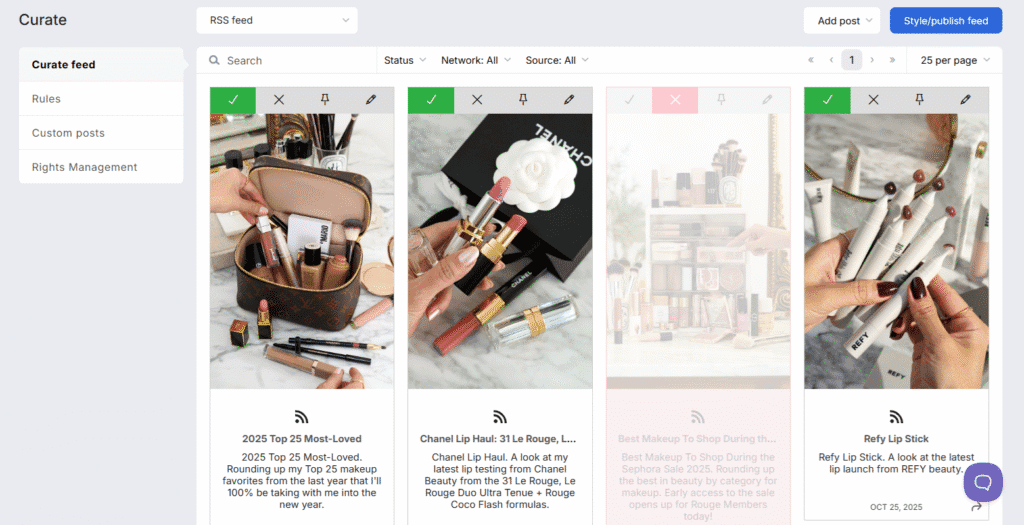Pin the Chanel Lip Haul post
The image size is (1024, 525).
tap(522, 100)
